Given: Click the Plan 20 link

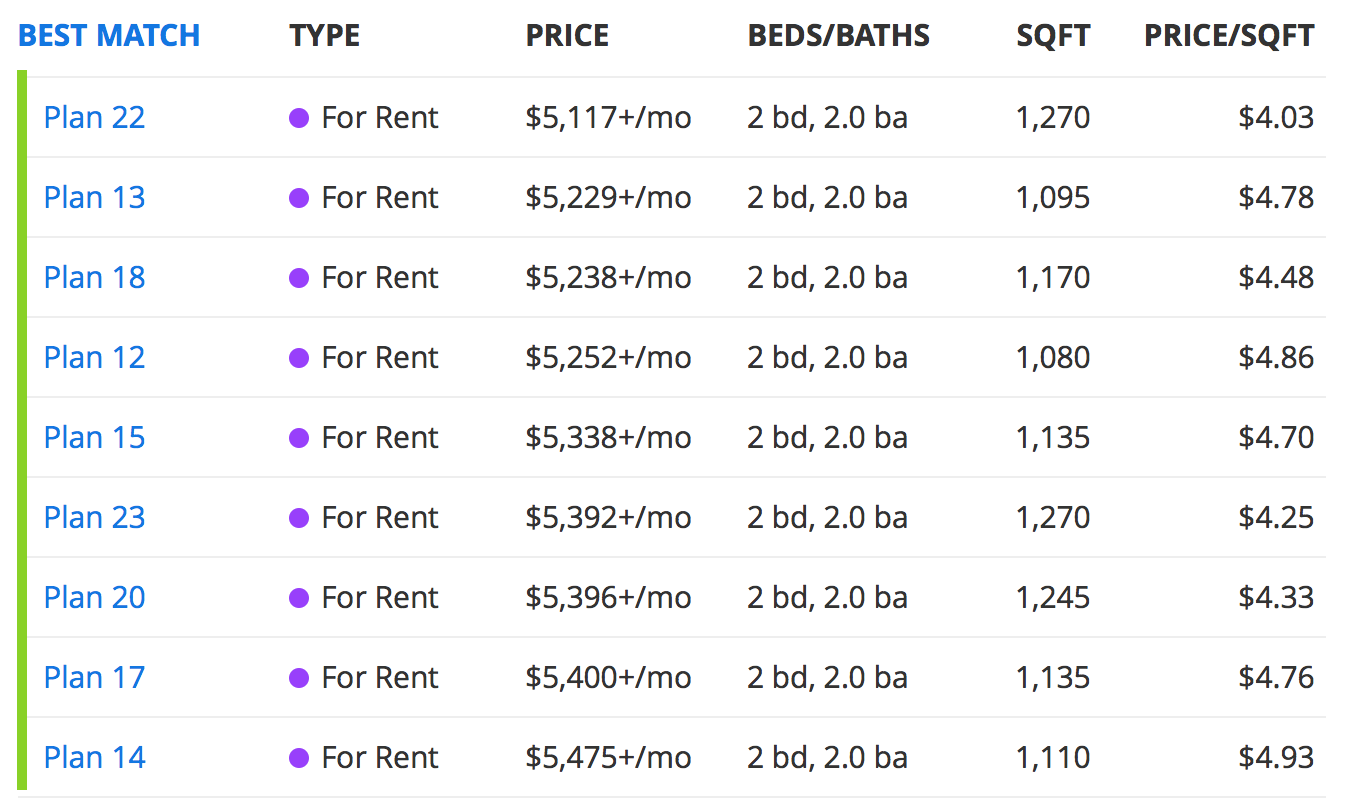Looking at the screenshot, I should (94, 598).
